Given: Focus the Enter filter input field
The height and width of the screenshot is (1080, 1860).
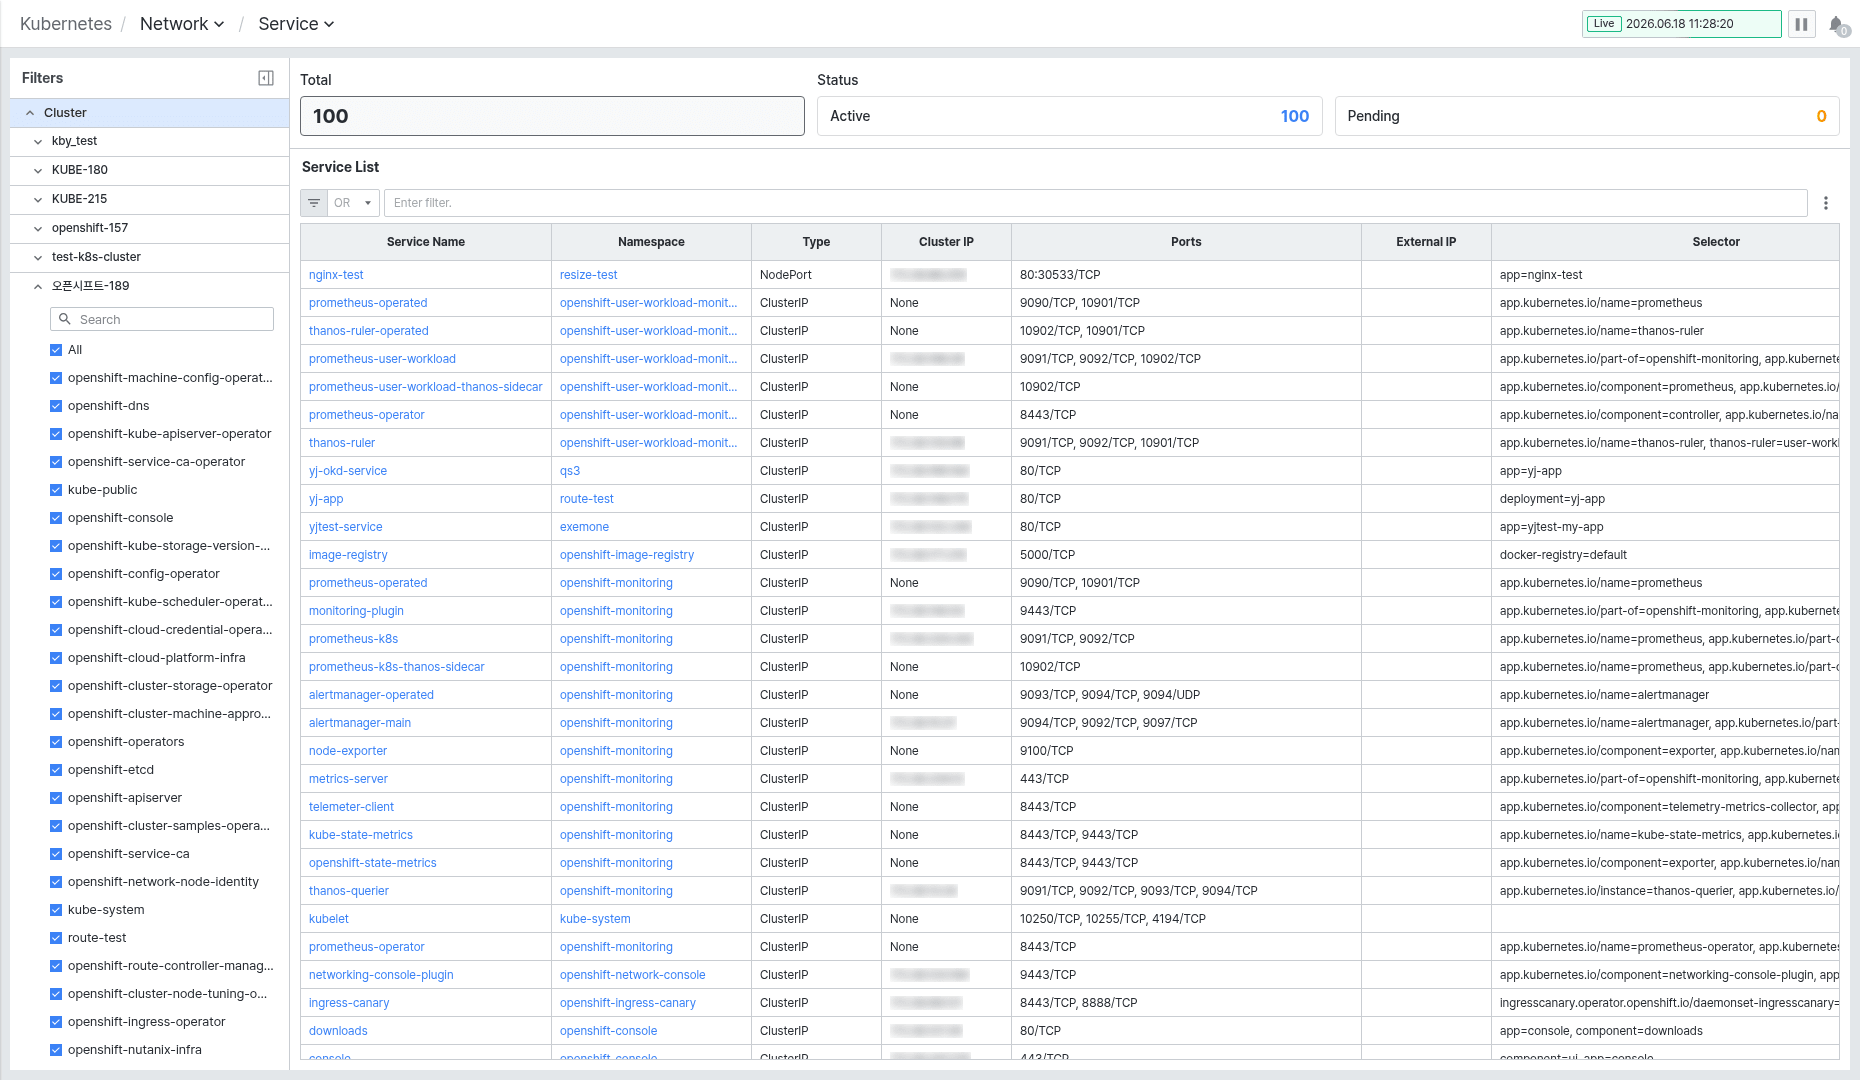Looking at the screenshot, I should [x=1096, y=203].
